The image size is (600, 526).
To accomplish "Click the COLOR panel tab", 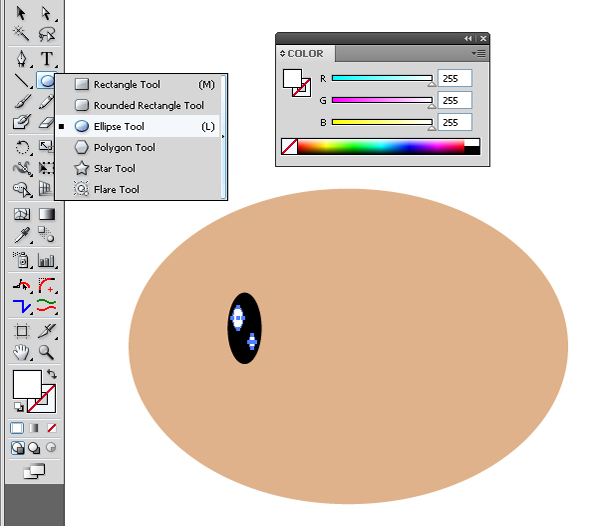I will point(305,54).
